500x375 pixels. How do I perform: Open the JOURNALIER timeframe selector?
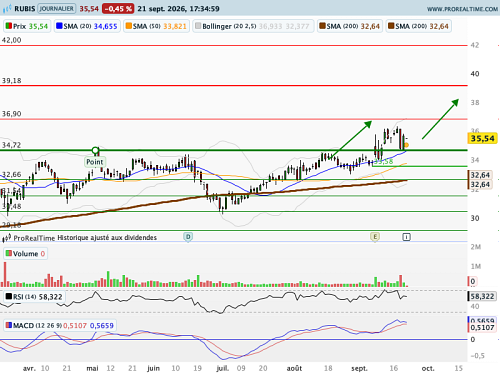point(56,9)
